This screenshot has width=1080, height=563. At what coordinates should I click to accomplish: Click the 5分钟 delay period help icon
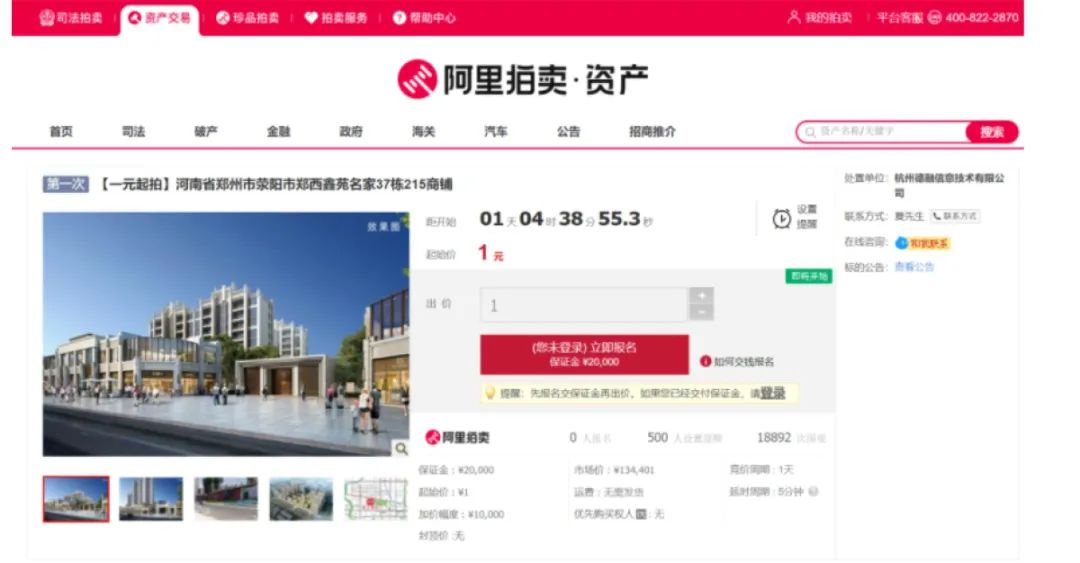[x=813, y=492]
